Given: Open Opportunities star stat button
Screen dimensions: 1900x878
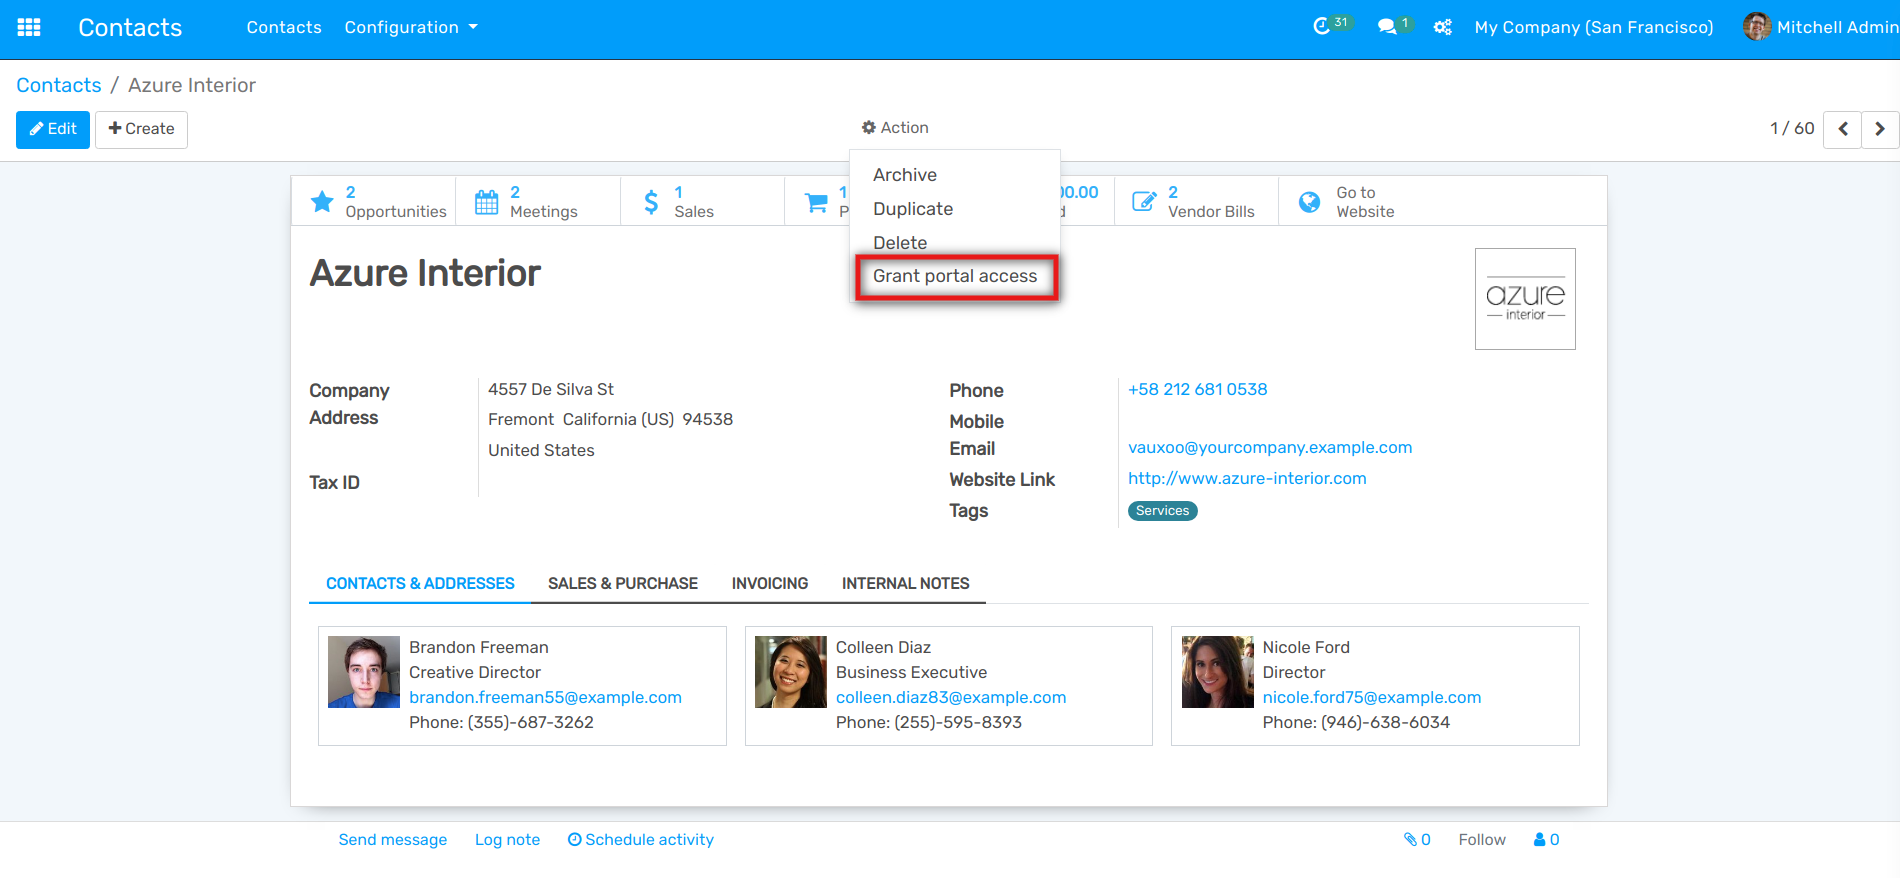Looking at the screenshot, I should pos(374,201).
